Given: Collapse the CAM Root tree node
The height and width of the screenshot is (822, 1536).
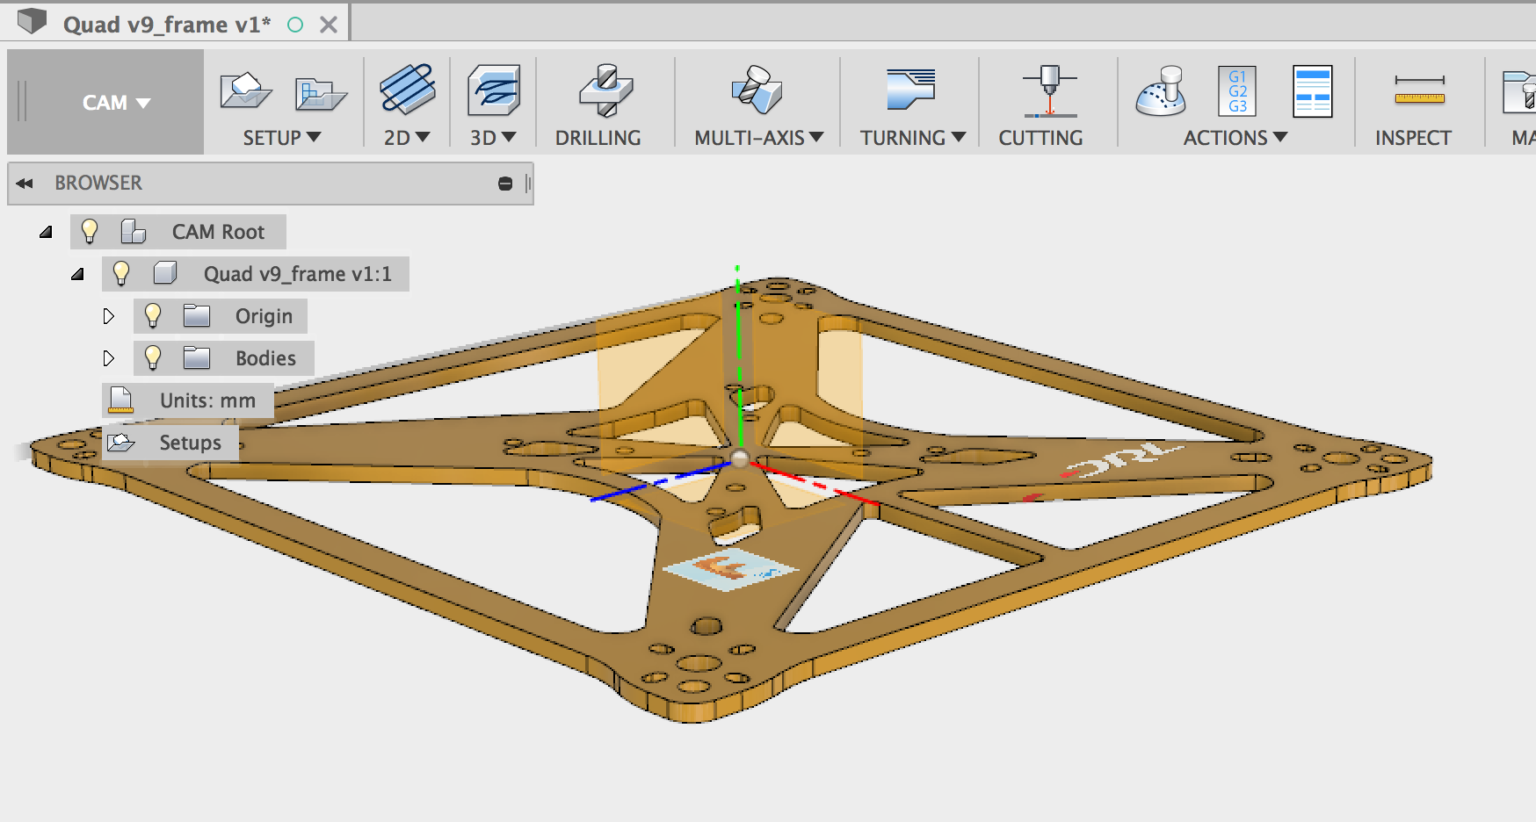Looking at the screenshot, I should (x=46, y=232).
